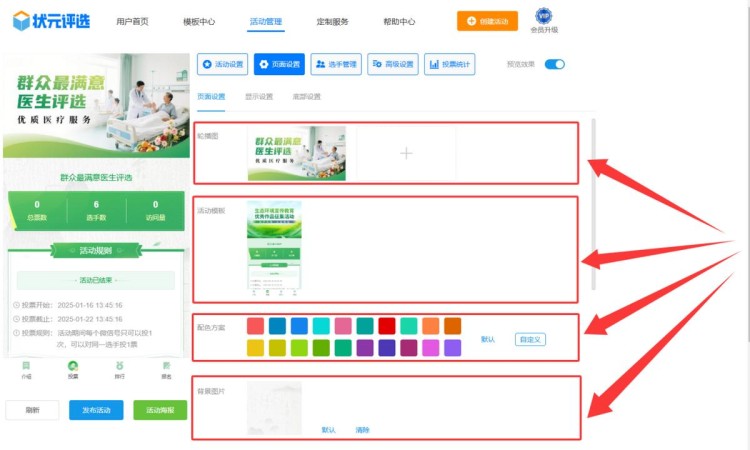This screenshot has width=750, height=450.
Task: Click the VIP 会员升级 badge icon
Action: pos(543,16)
